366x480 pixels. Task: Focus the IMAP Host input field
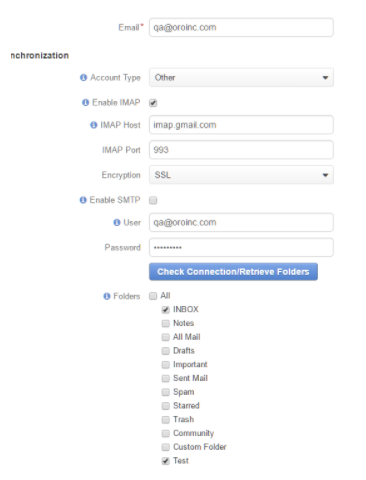(x=241, y=125)
